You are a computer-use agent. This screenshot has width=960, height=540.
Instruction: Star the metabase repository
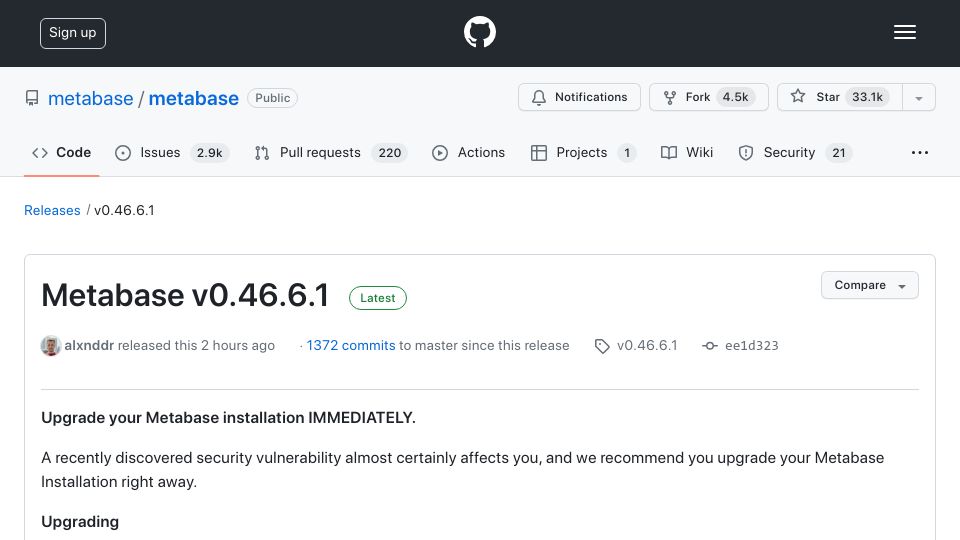pos(839,97)
